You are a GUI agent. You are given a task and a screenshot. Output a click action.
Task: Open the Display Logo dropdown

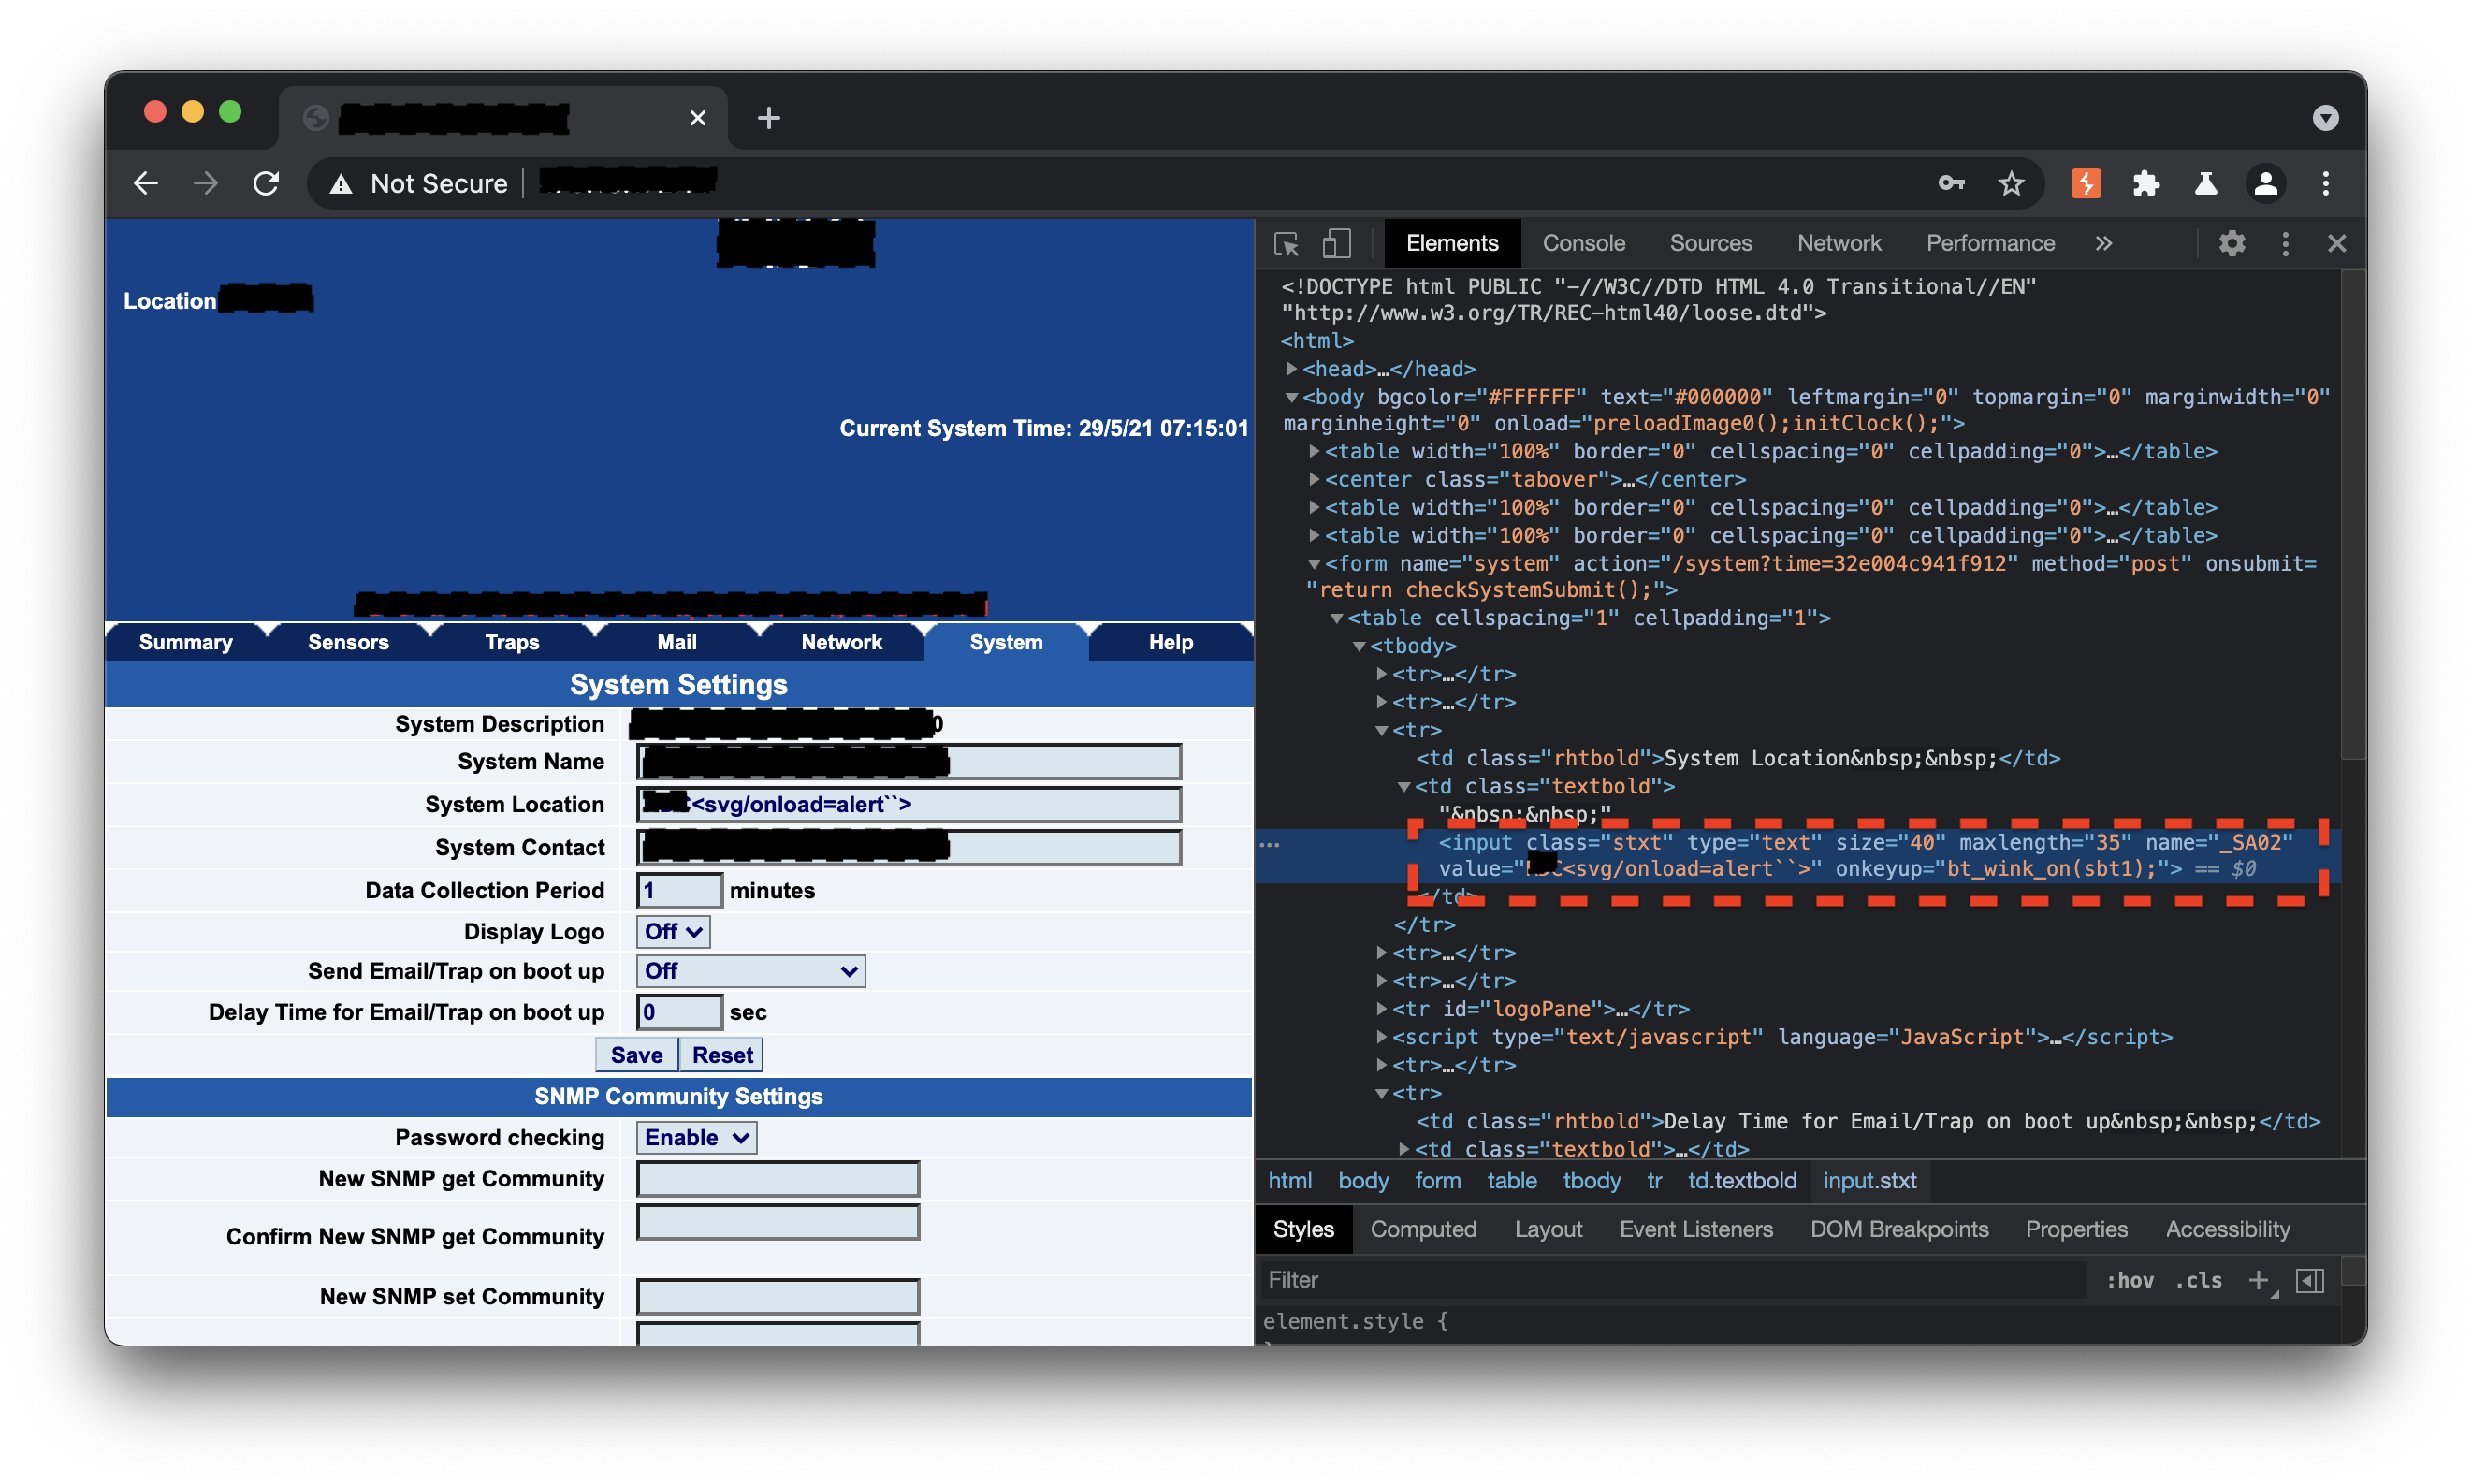[x=673, y=931]
